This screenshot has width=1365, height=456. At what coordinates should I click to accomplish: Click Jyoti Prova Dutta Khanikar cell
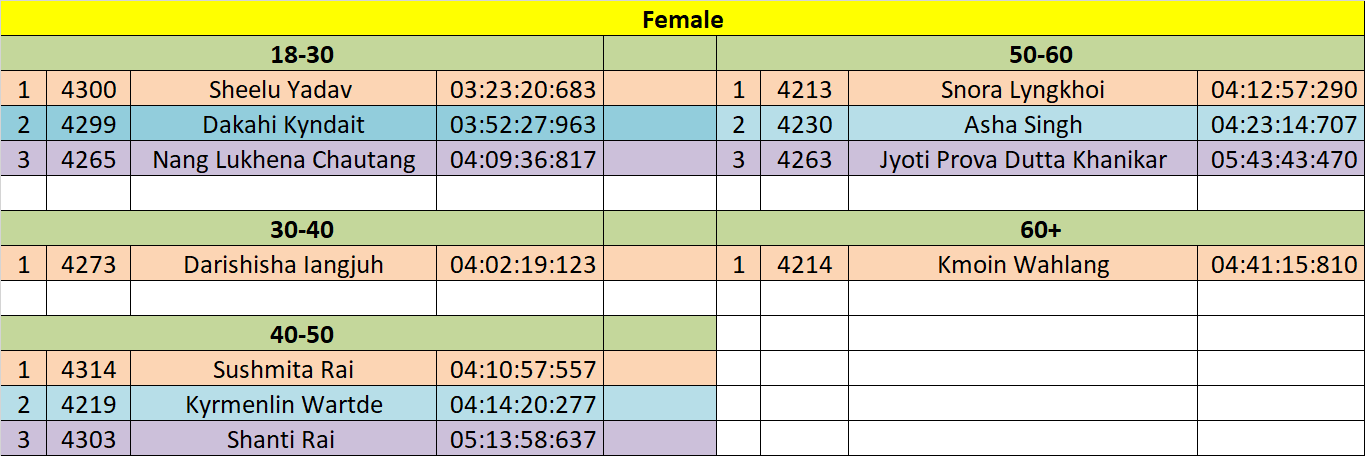click(x=1022, y=160)
